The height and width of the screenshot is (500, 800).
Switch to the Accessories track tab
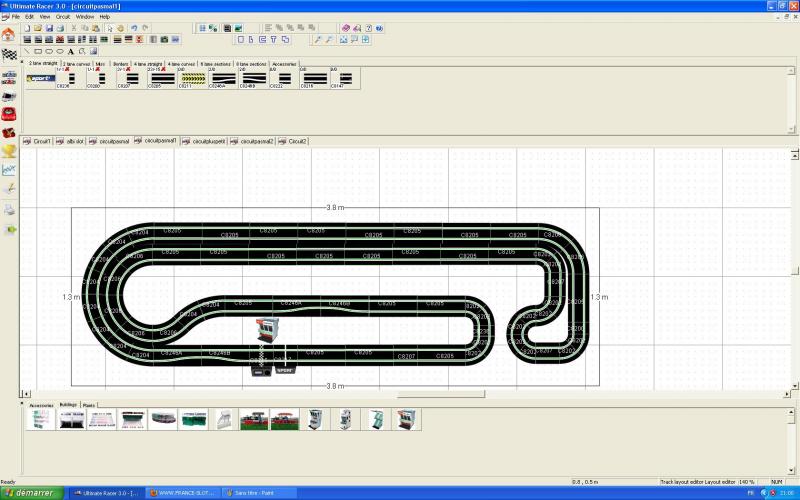(284, 63)
